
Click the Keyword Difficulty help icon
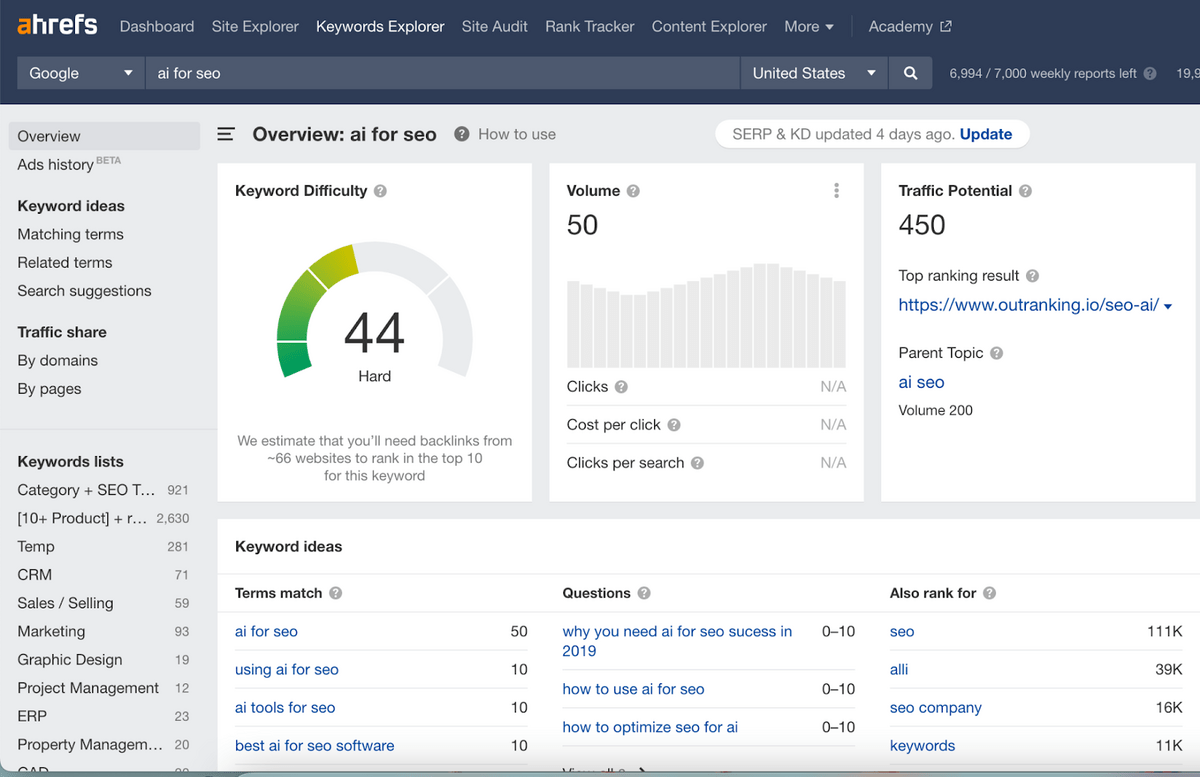click(x=381, y=191)
